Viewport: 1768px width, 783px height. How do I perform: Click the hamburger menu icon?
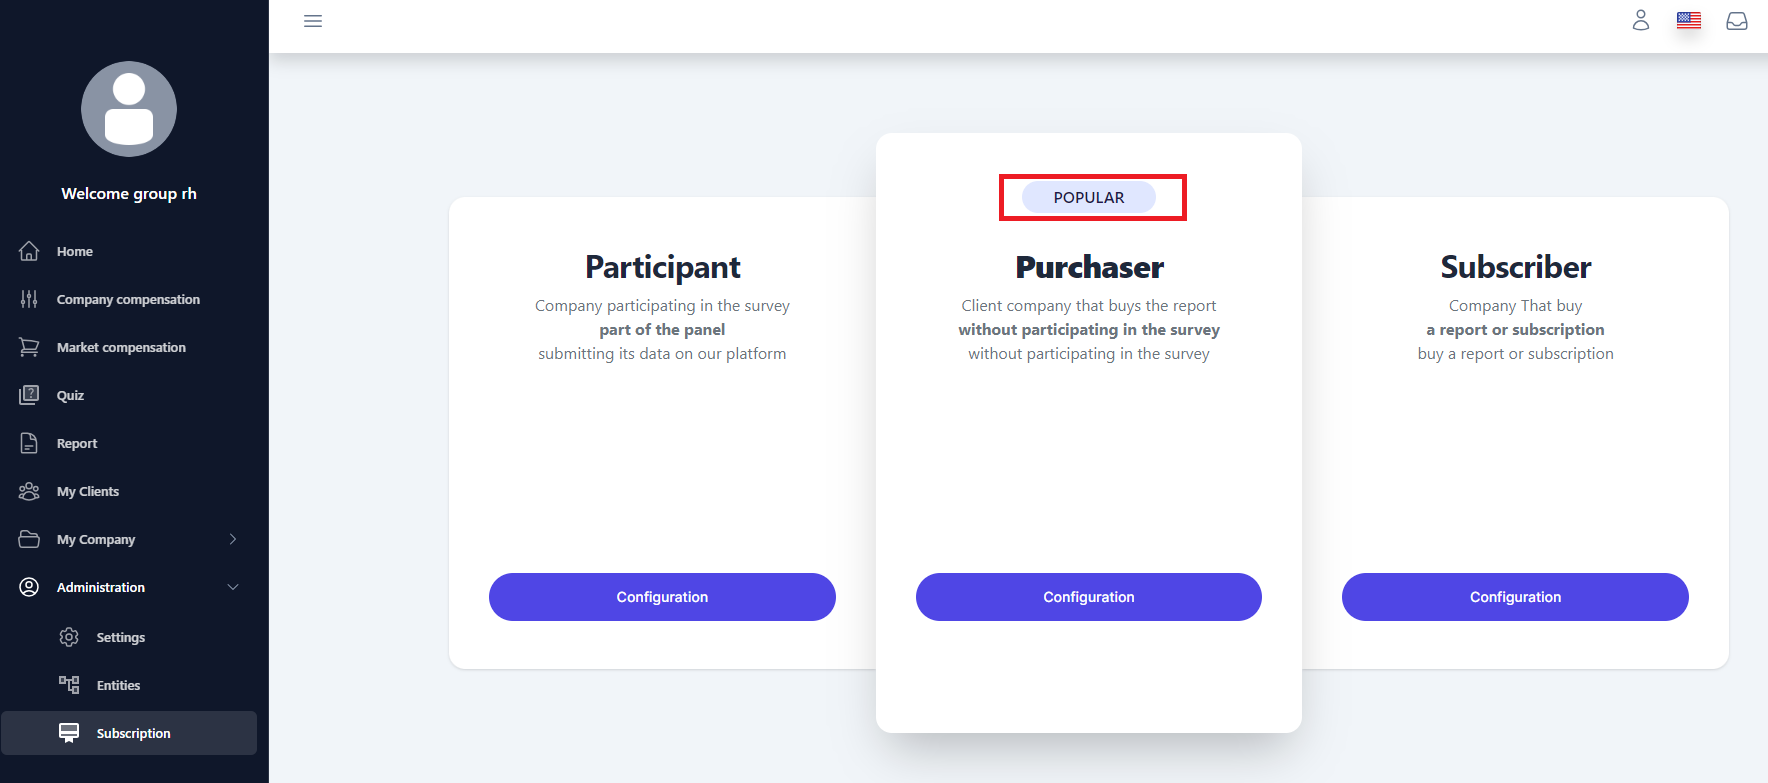click(x=313, y=21)
